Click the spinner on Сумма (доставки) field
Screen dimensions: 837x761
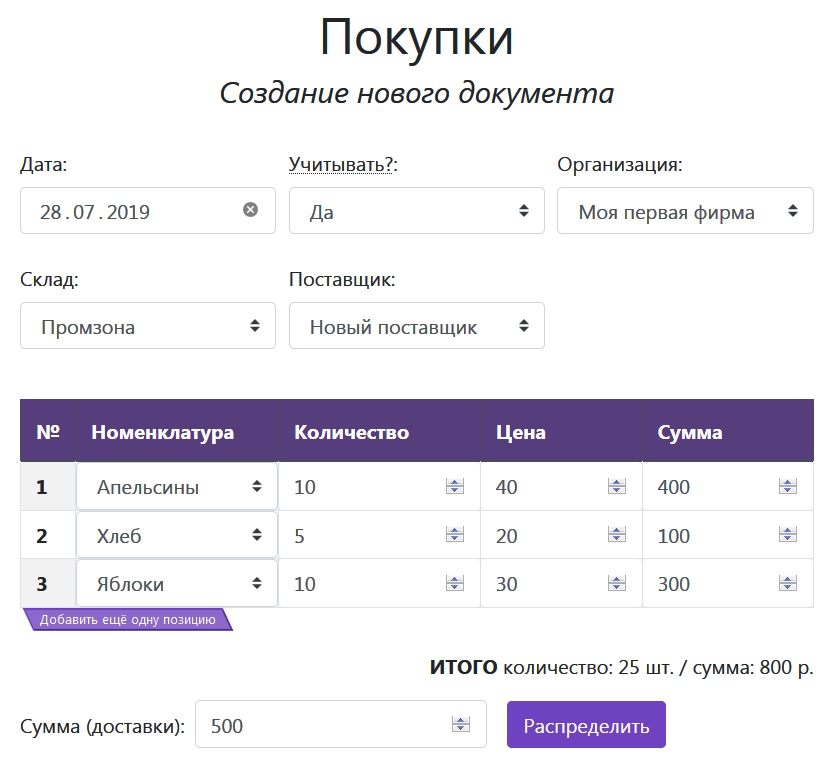tap(460, 725)
